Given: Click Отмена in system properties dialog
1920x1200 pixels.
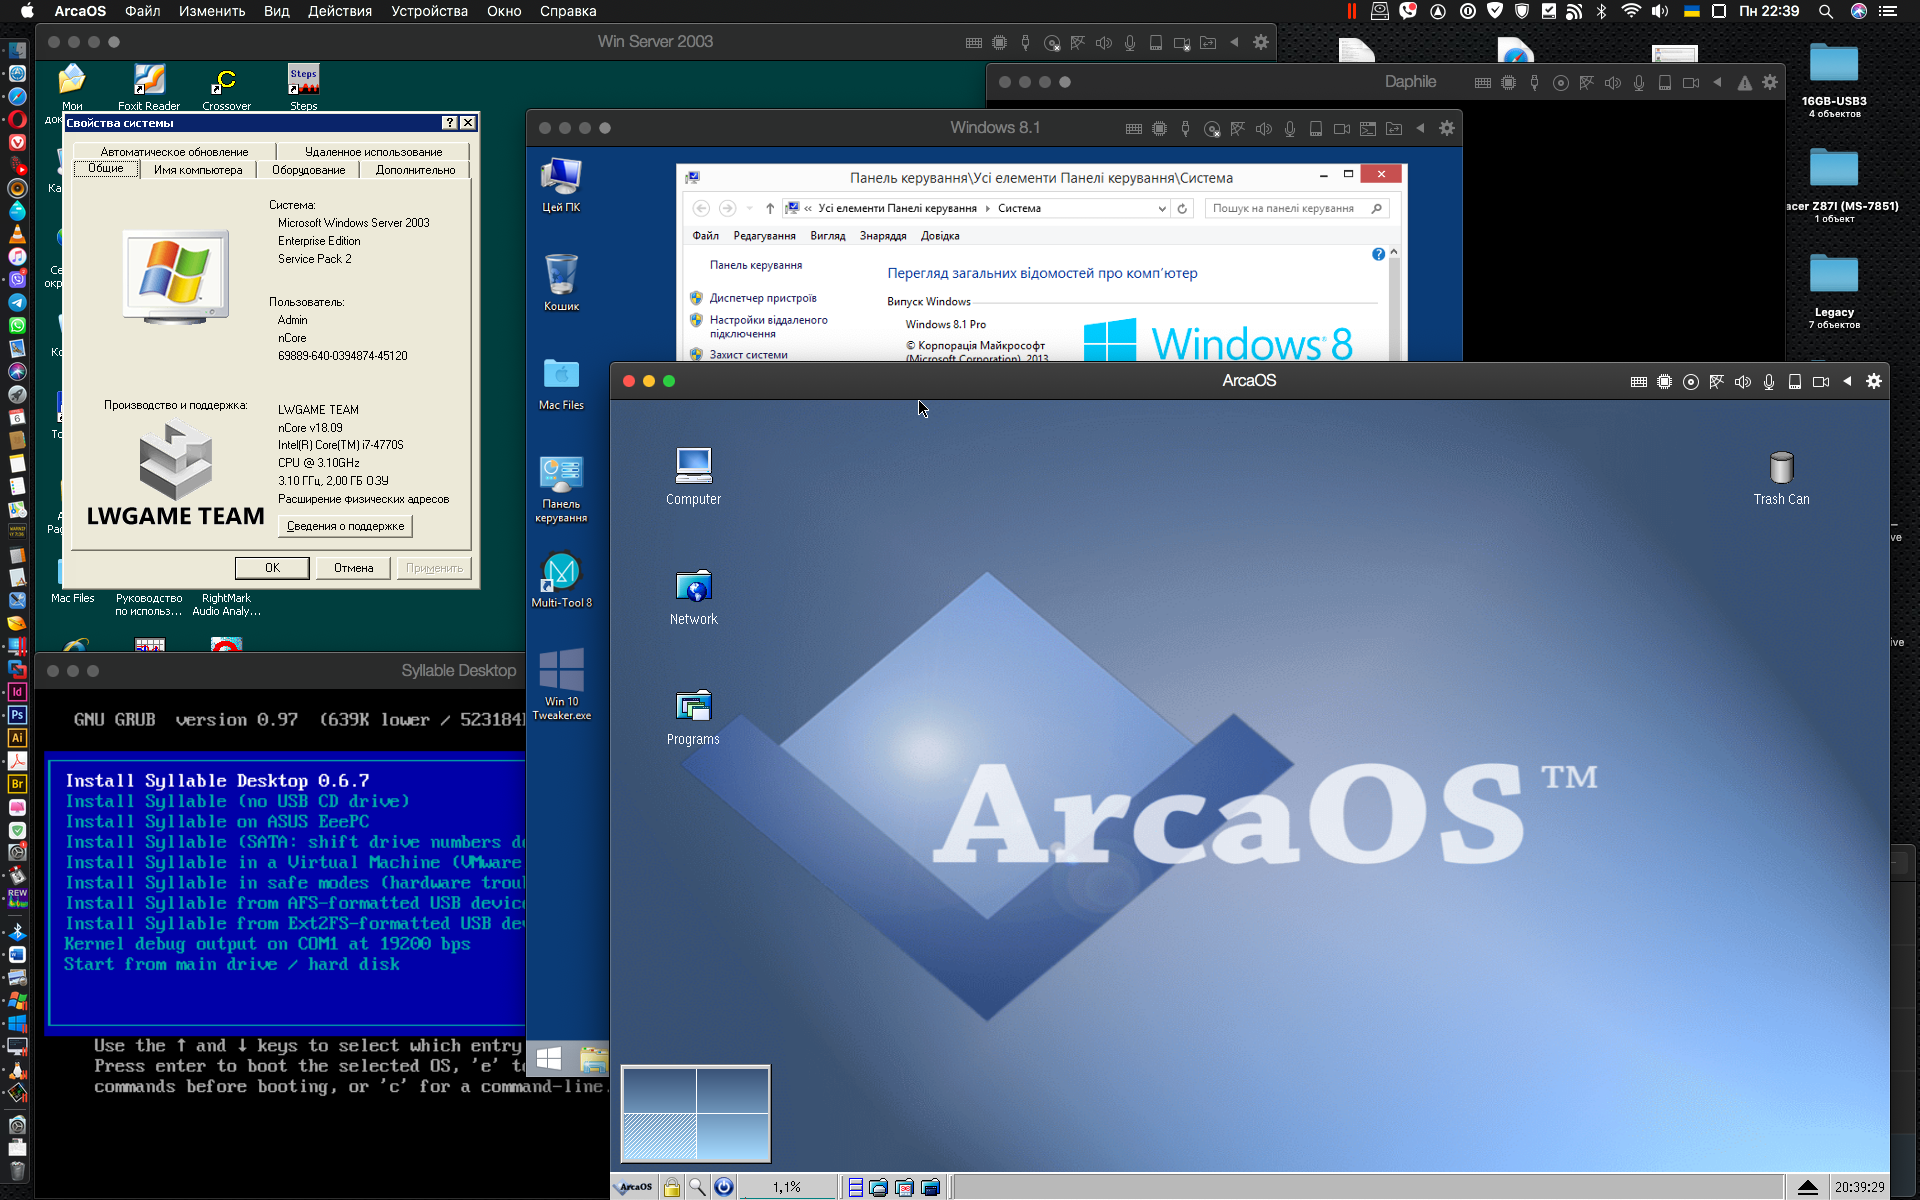Looking at the screenshot, I should 354,568.
